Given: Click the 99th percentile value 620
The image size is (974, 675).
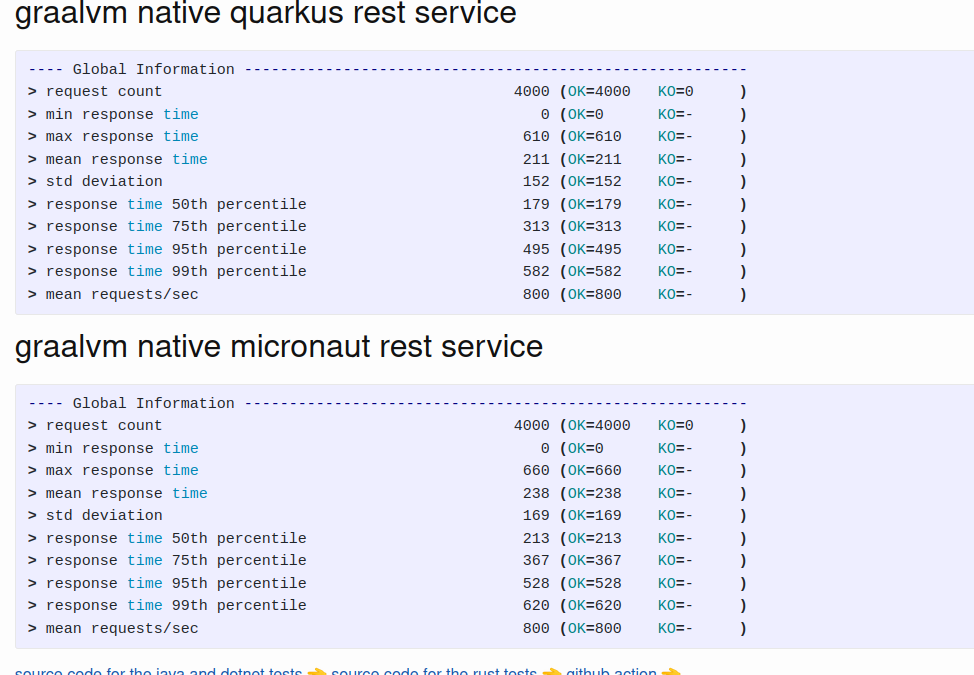Looking at the screenshot, I should tap(536, 605).
